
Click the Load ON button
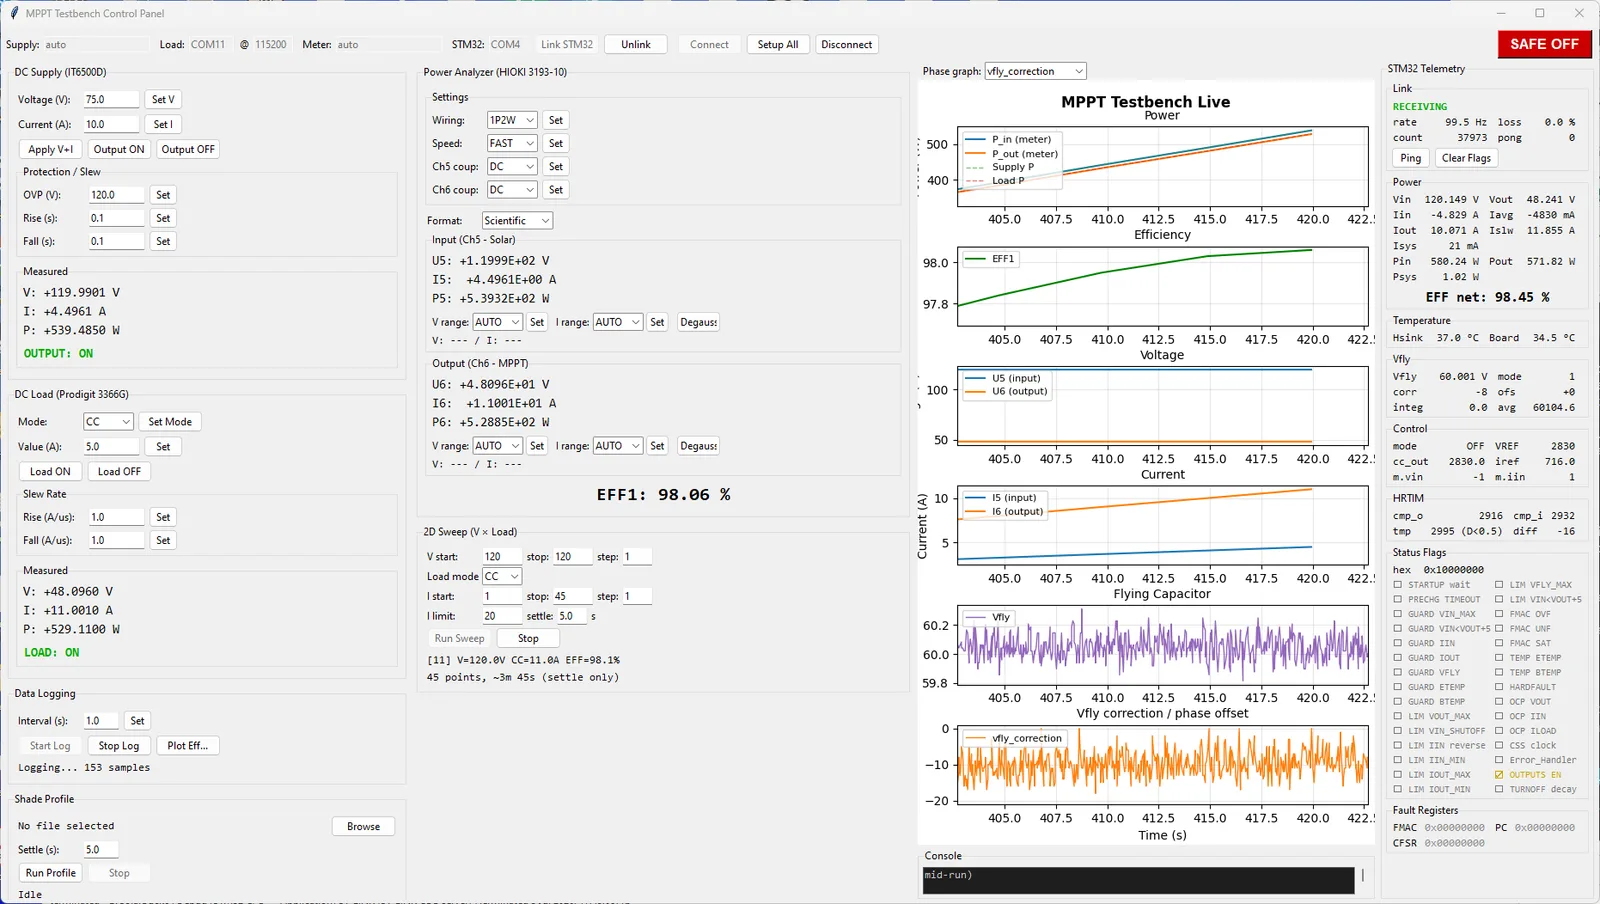tap(50, 471)
